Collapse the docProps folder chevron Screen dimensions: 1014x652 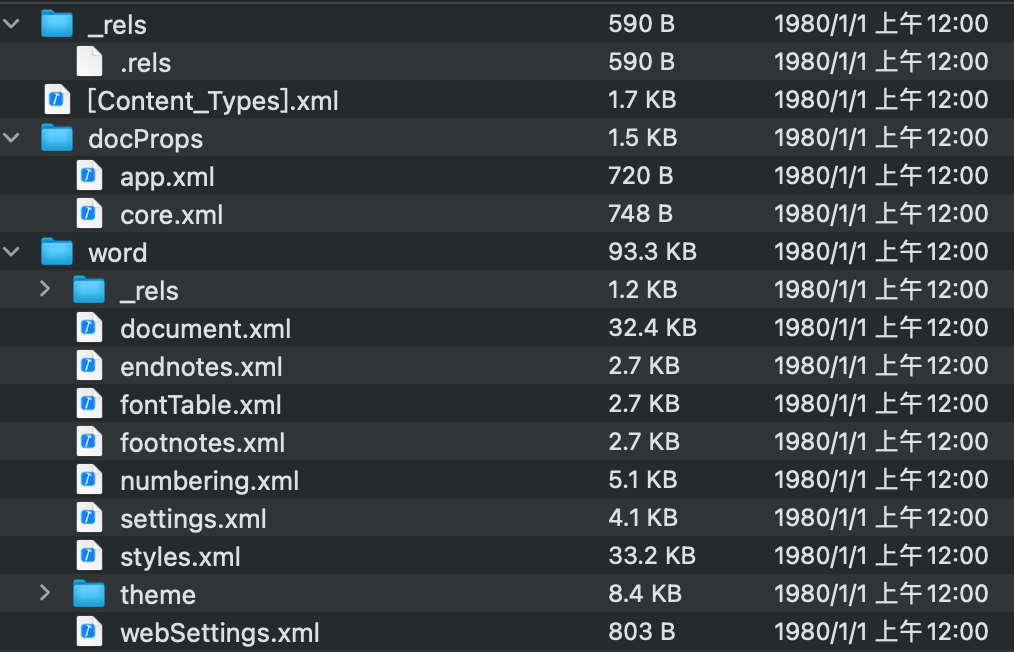pyautogui.click(x=12, y=139)
